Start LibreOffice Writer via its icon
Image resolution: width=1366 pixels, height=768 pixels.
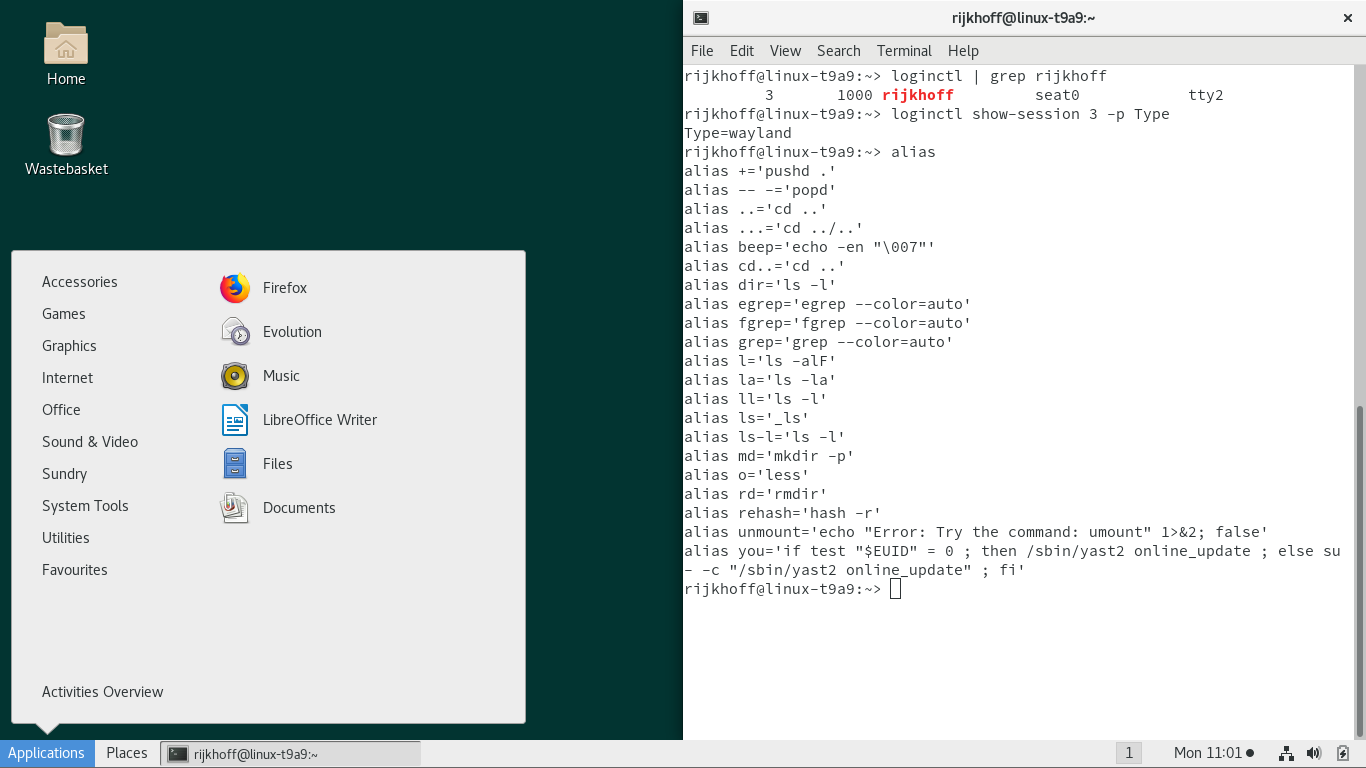tap(235, 420)
